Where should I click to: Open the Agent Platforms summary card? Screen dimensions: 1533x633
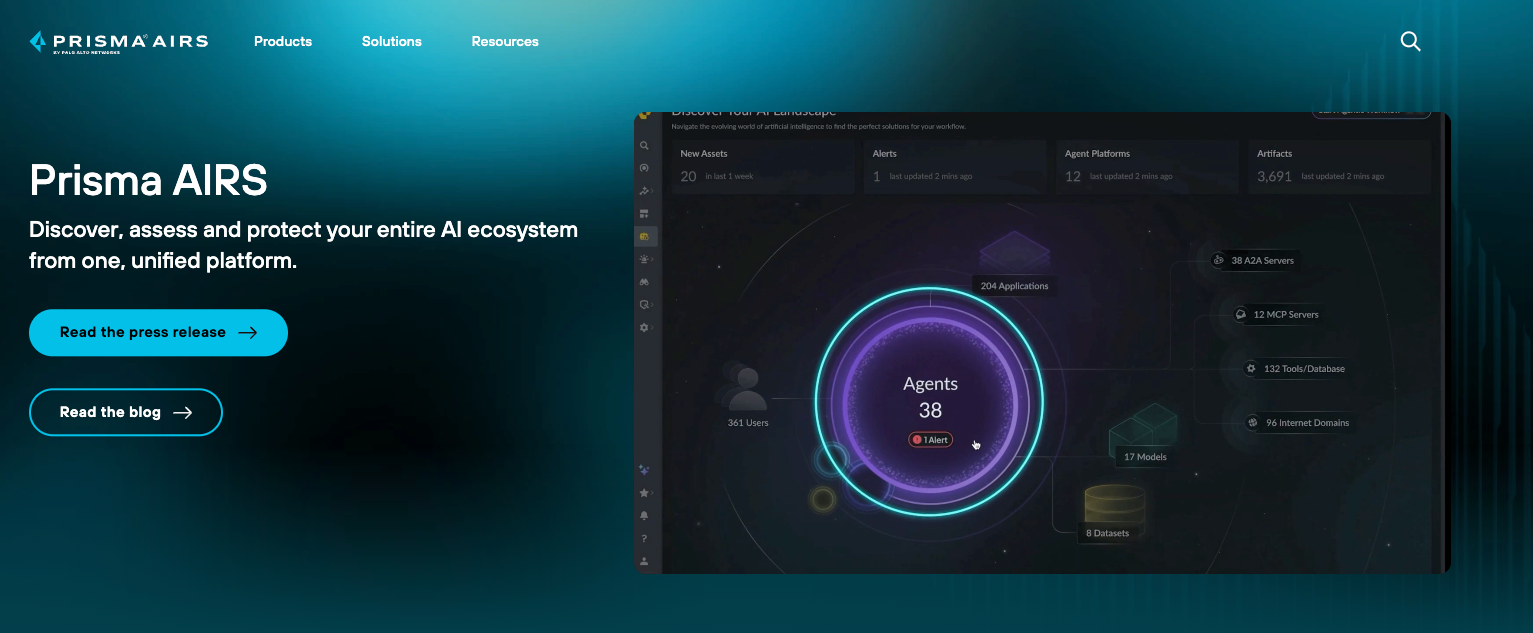1147,166
